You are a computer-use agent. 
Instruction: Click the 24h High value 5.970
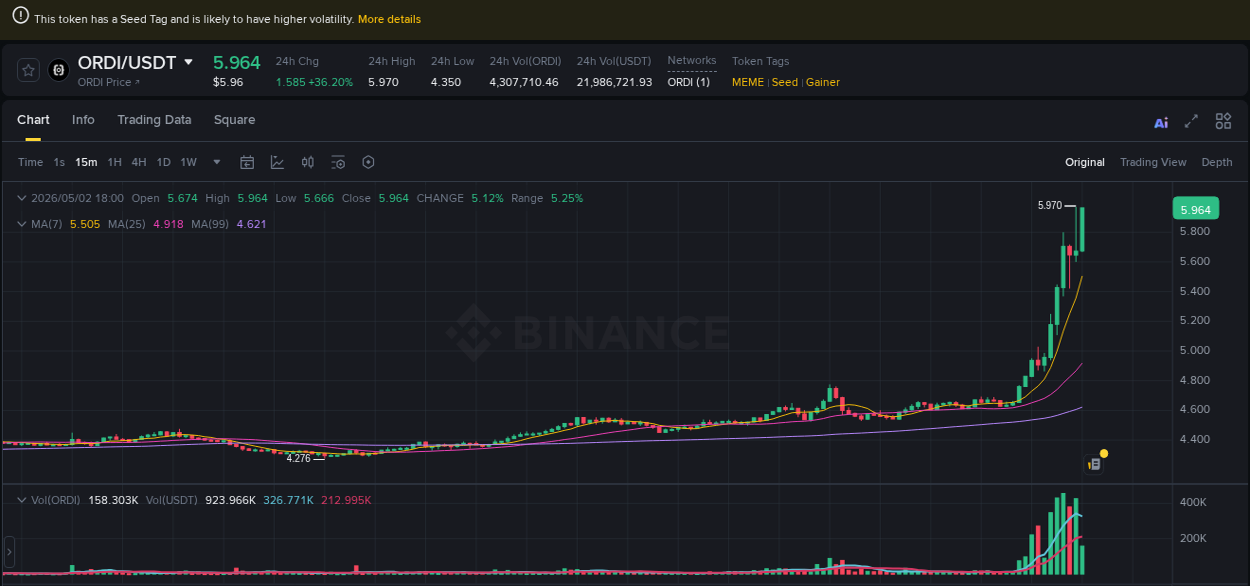click(383, 82)
